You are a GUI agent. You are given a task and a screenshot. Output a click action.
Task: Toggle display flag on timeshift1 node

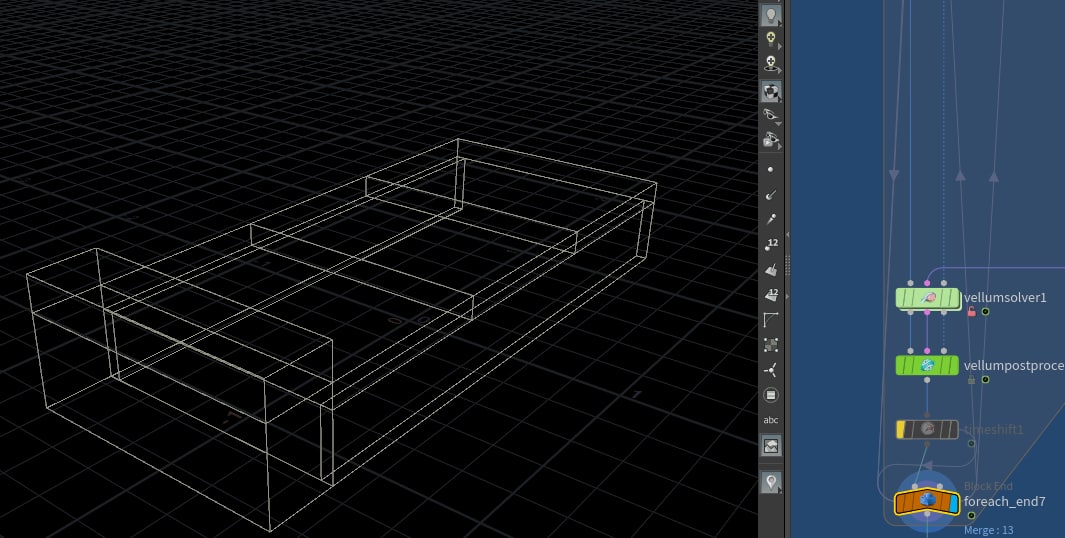tap(954, 429)
